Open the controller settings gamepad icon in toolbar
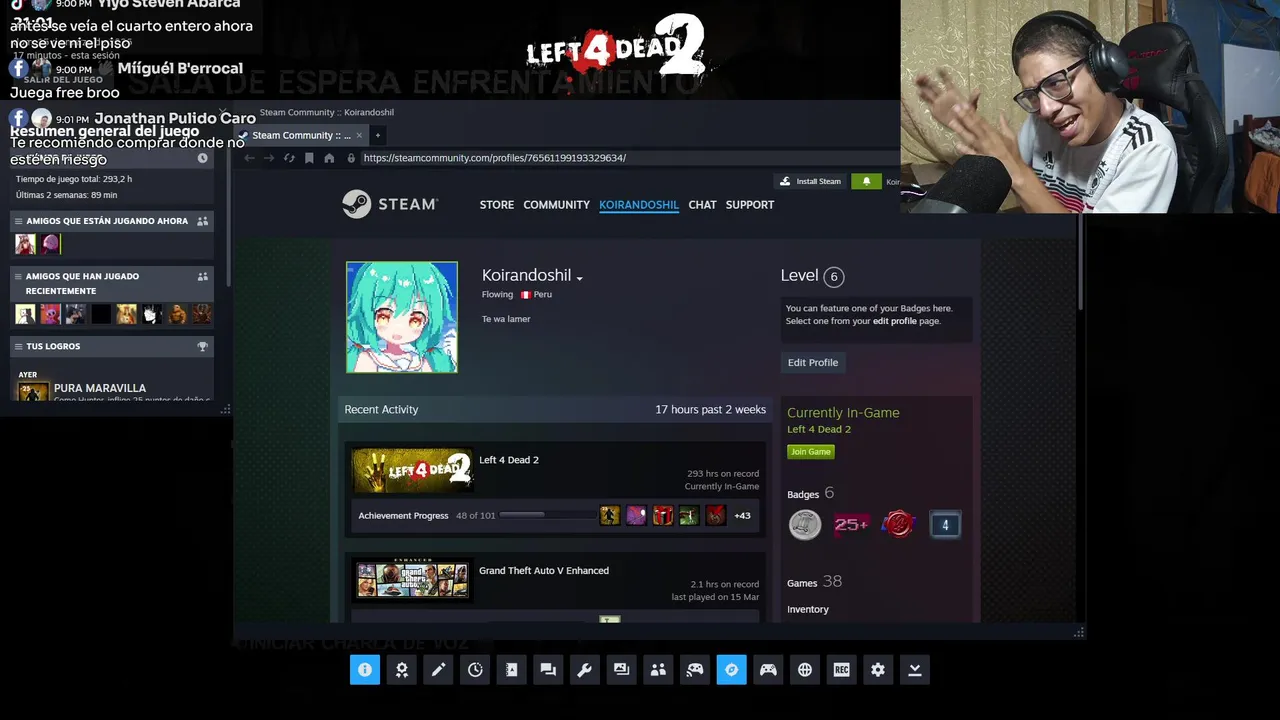 768,670
